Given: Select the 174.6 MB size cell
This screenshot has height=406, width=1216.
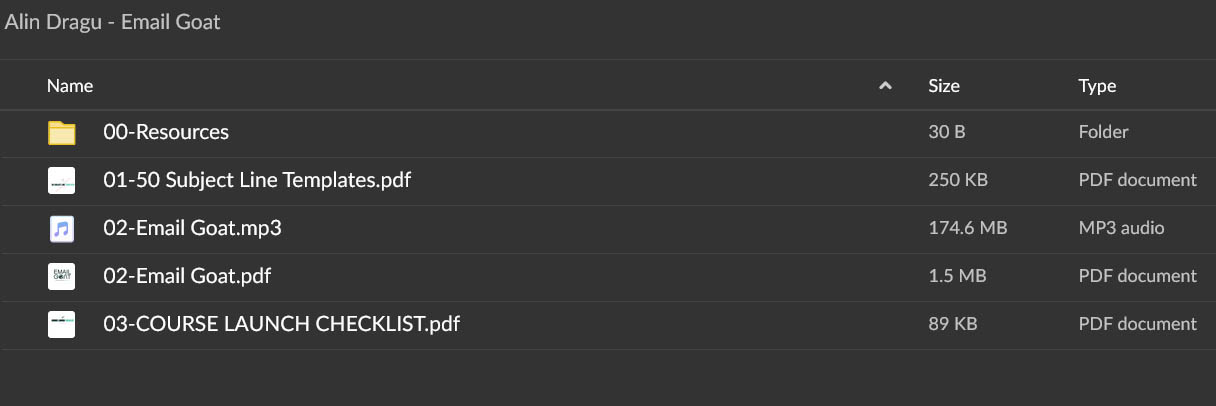Looking at the screenshot, I should coord(967,228).
